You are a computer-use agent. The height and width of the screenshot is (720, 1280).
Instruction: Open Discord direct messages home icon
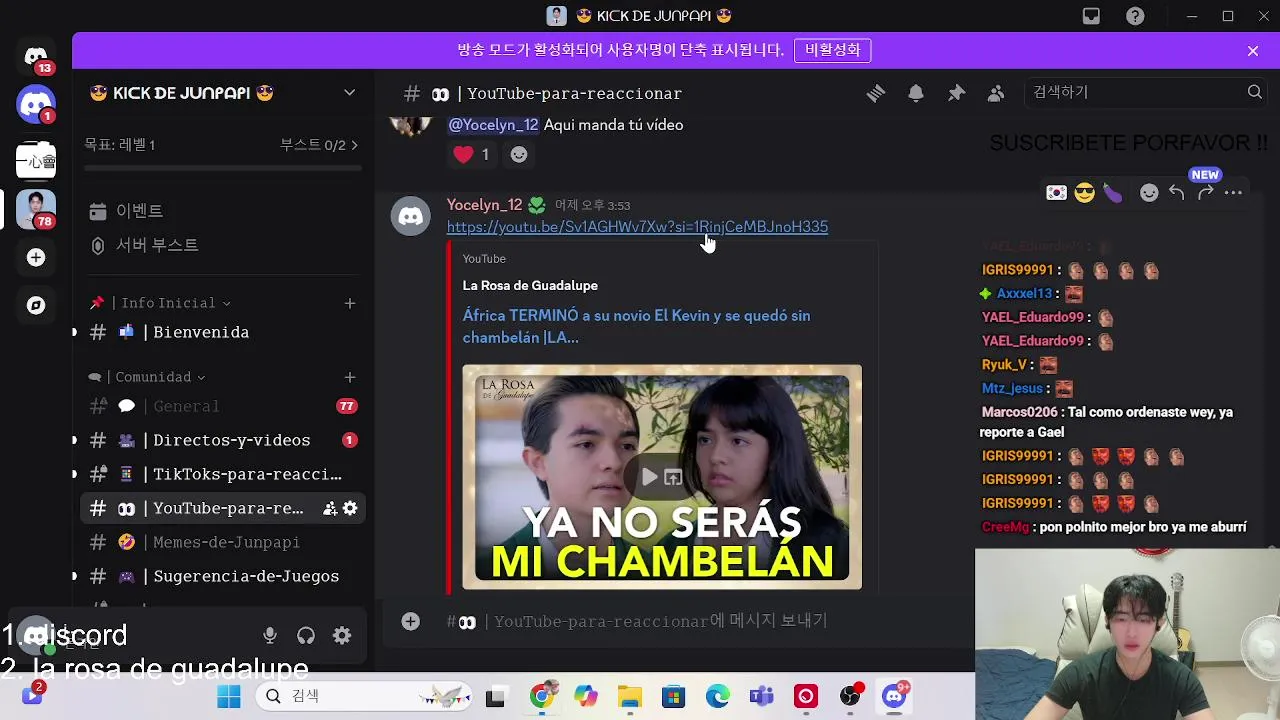tap(36, 57)
